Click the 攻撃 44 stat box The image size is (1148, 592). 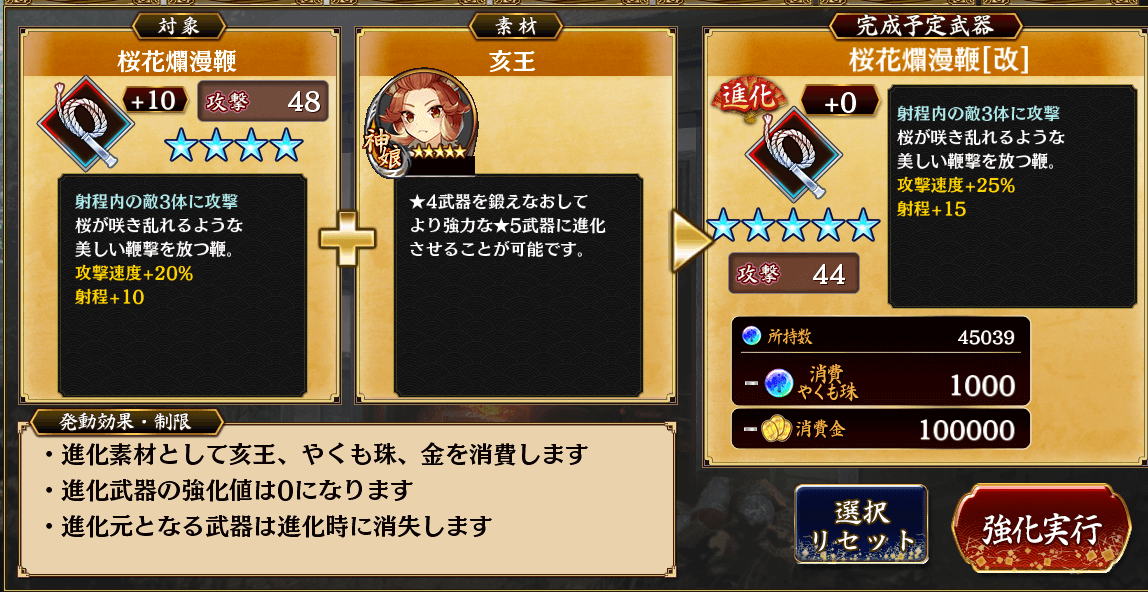pos(794,273)
